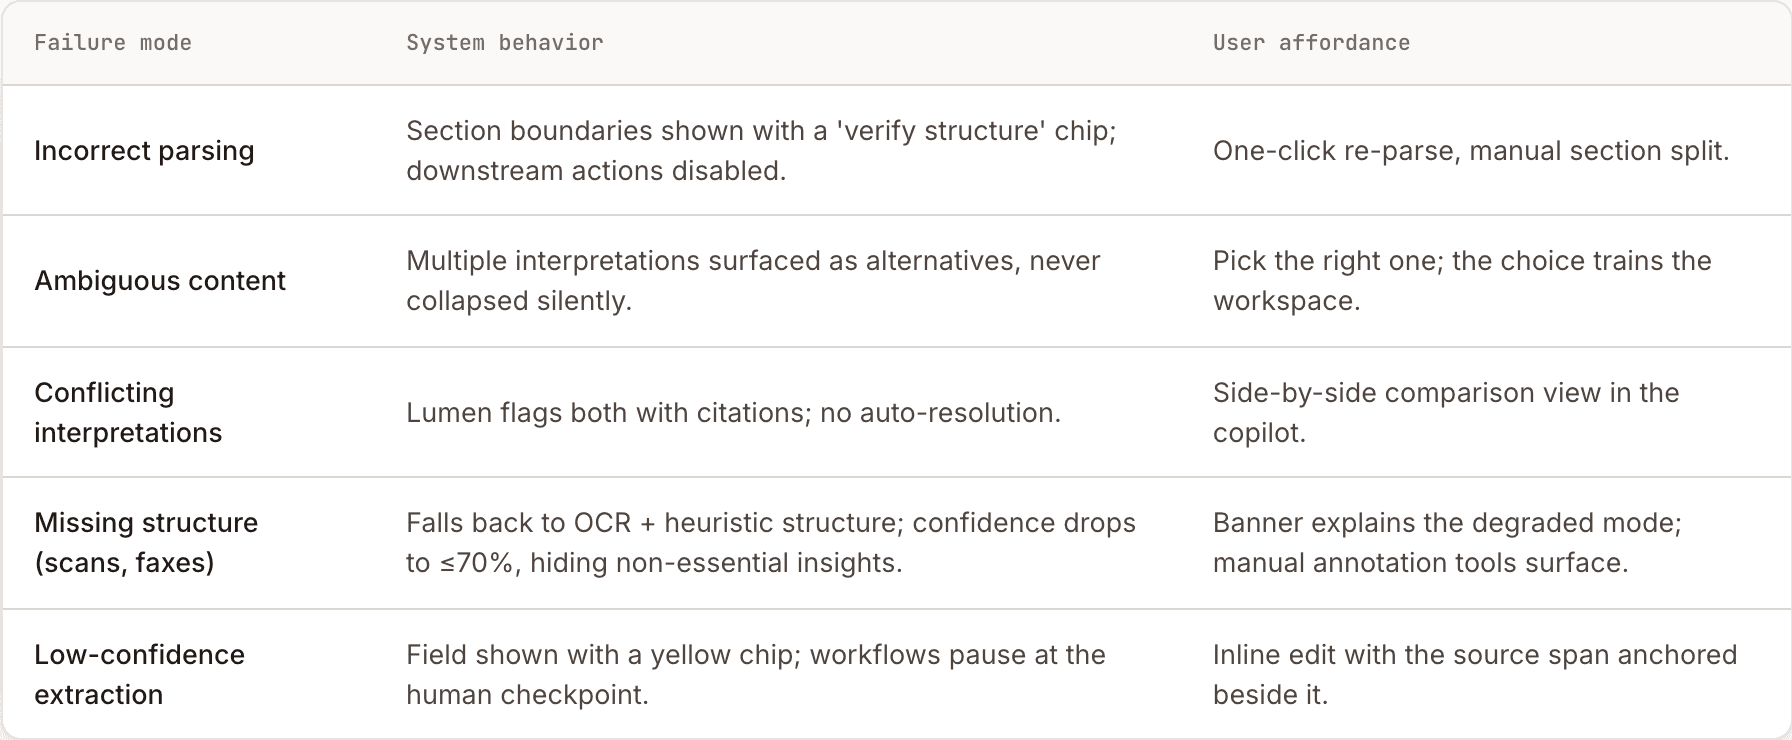
Task: Click the 'System behavior' column header
Action: [505, 43]
